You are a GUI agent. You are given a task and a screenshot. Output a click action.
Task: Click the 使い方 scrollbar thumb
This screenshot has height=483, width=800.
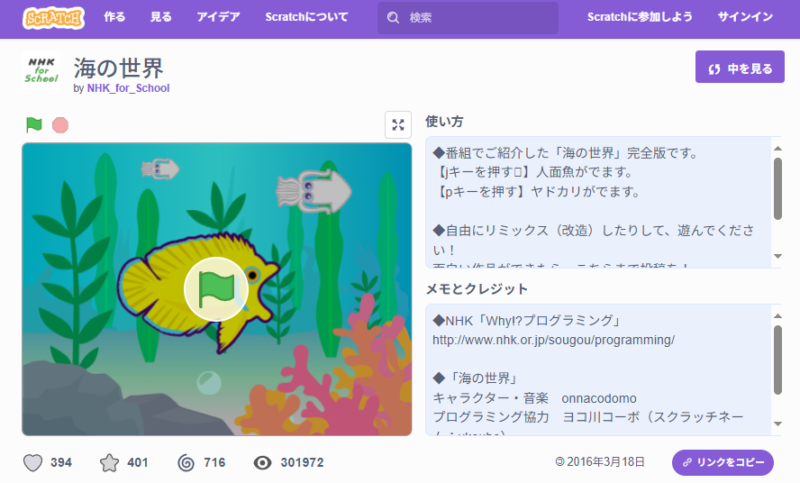click(778, 189)
